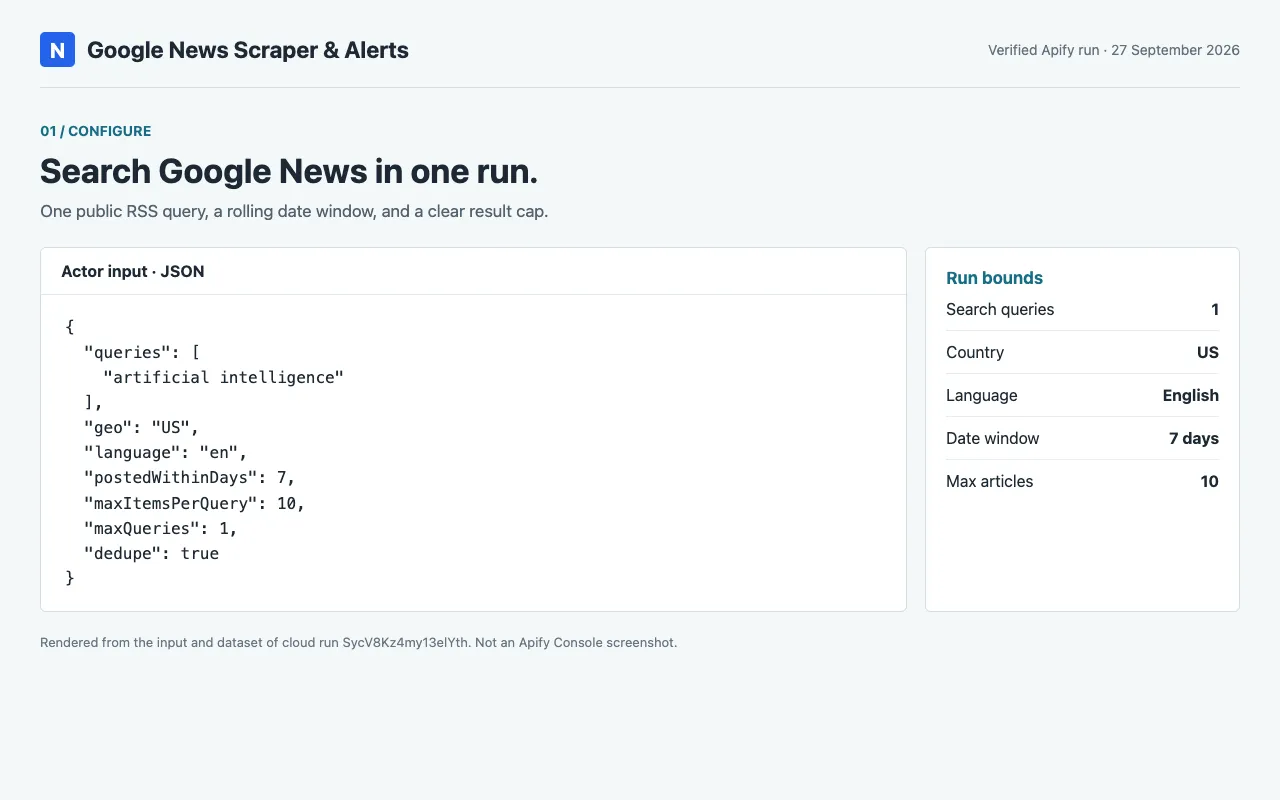The image size is (1280, 800).
Task: Click the "Actor input · JSON" panel header
Action: coord(133,271)
